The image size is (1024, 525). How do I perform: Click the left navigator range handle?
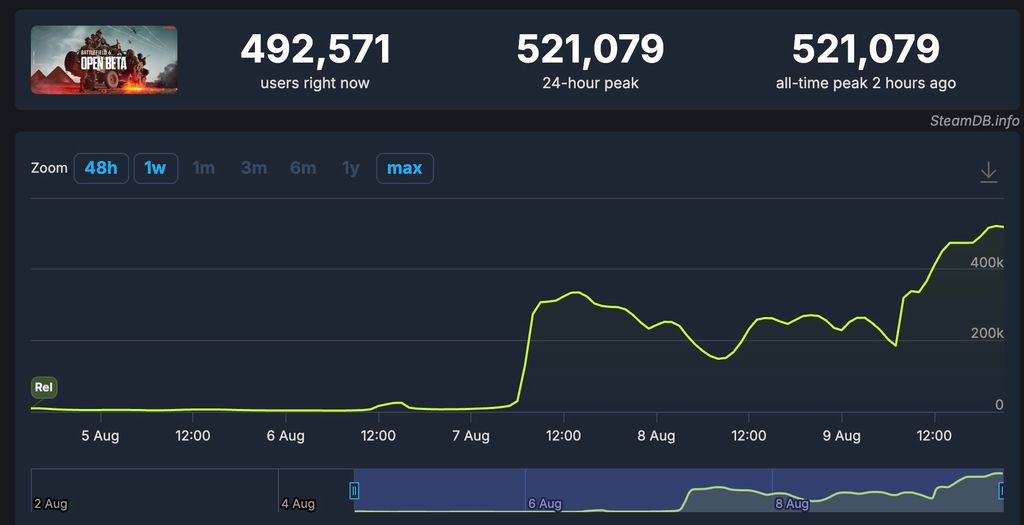point(354,490)
